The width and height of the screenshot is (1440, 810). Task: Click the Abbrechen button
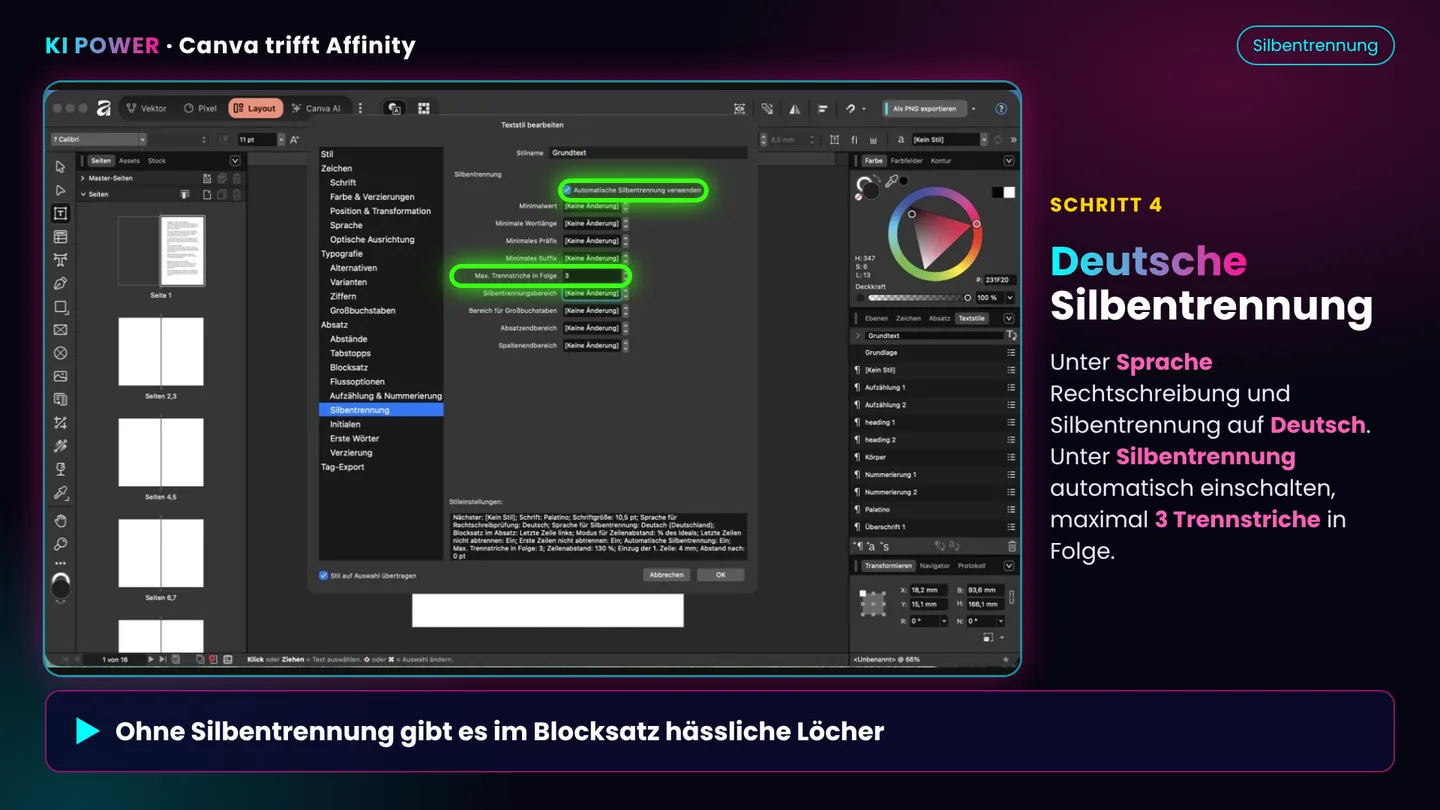(x=666, y=575)
